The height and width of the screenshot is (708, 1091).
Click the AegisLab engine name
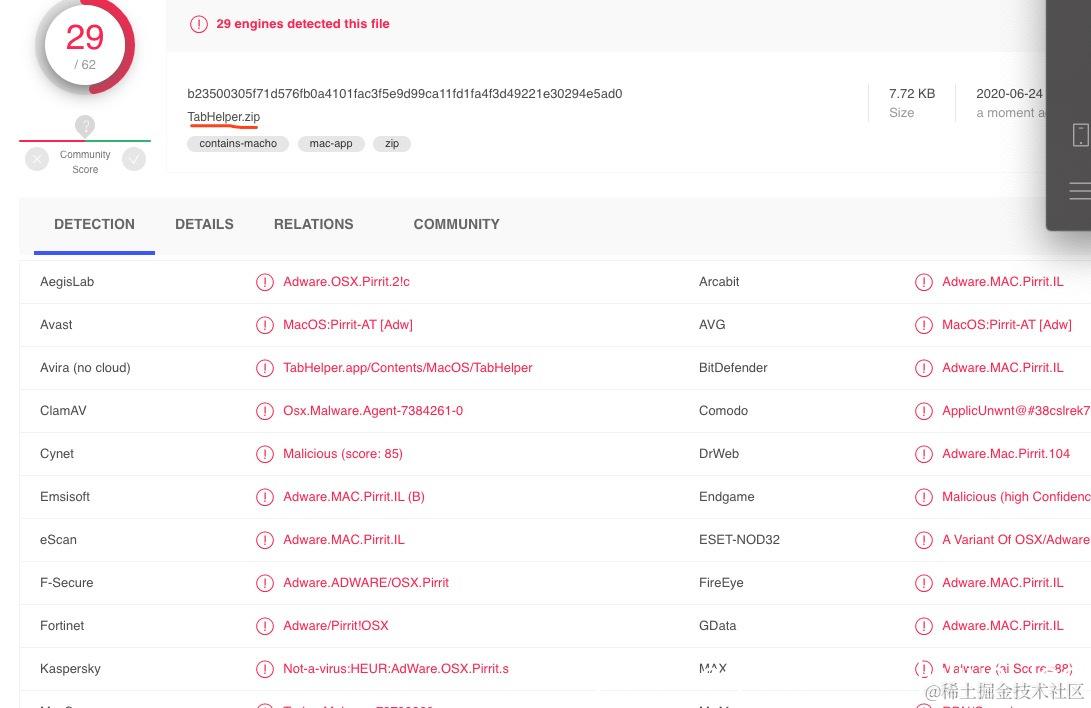[x=67, y=282]
